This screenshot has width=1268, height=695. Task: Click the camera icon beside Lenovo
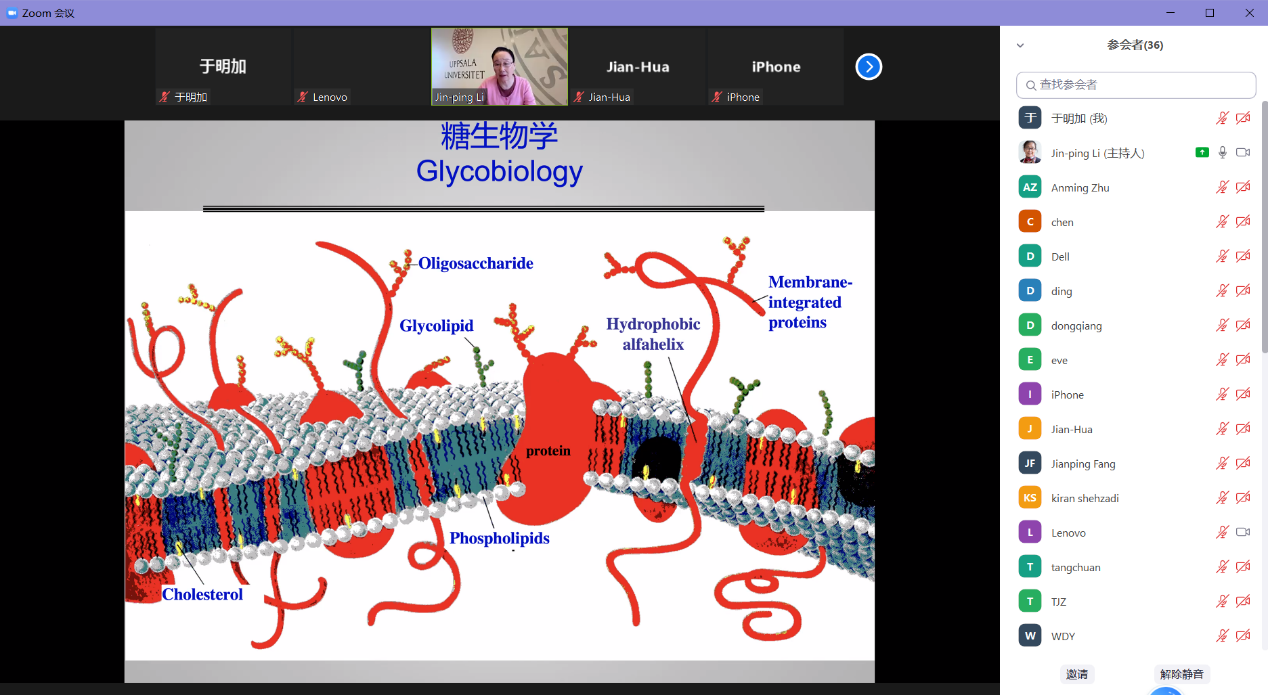click(1243, 532)
